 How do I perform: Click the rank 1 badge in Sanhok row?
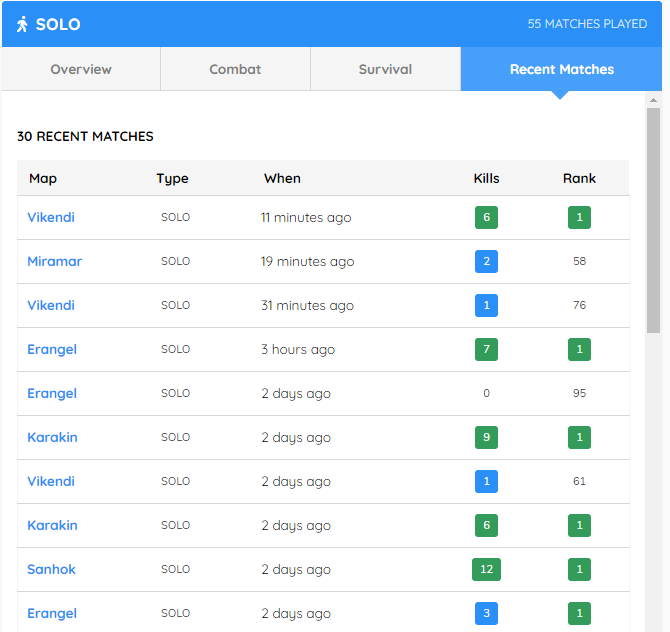579,570
